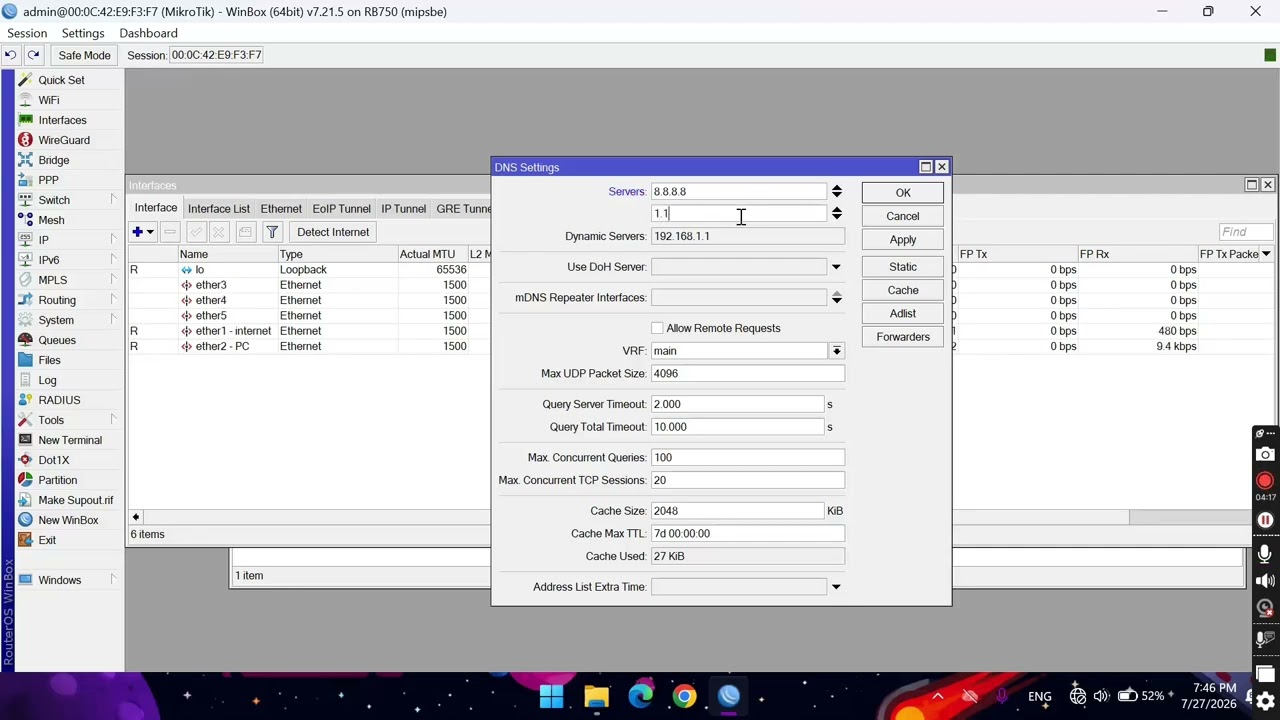Open Partition in the sidebar

tap(57, 480)
